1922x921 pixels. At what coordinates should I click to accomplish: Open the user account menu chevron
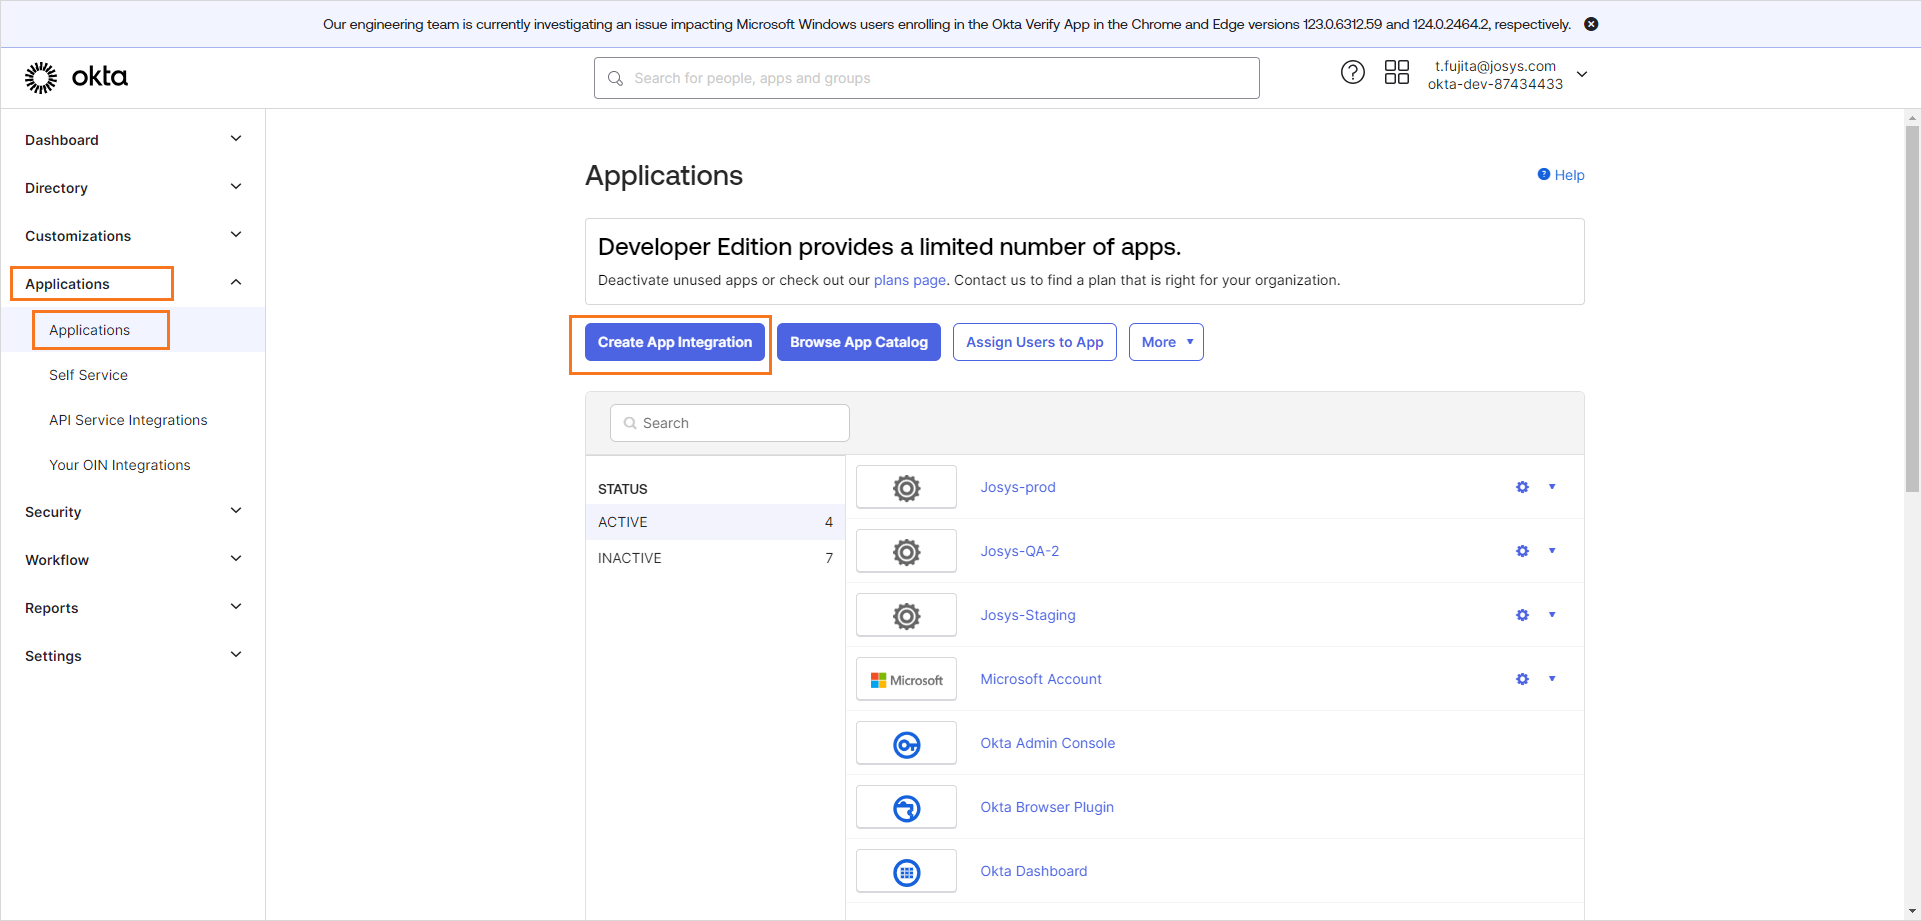1582,74
